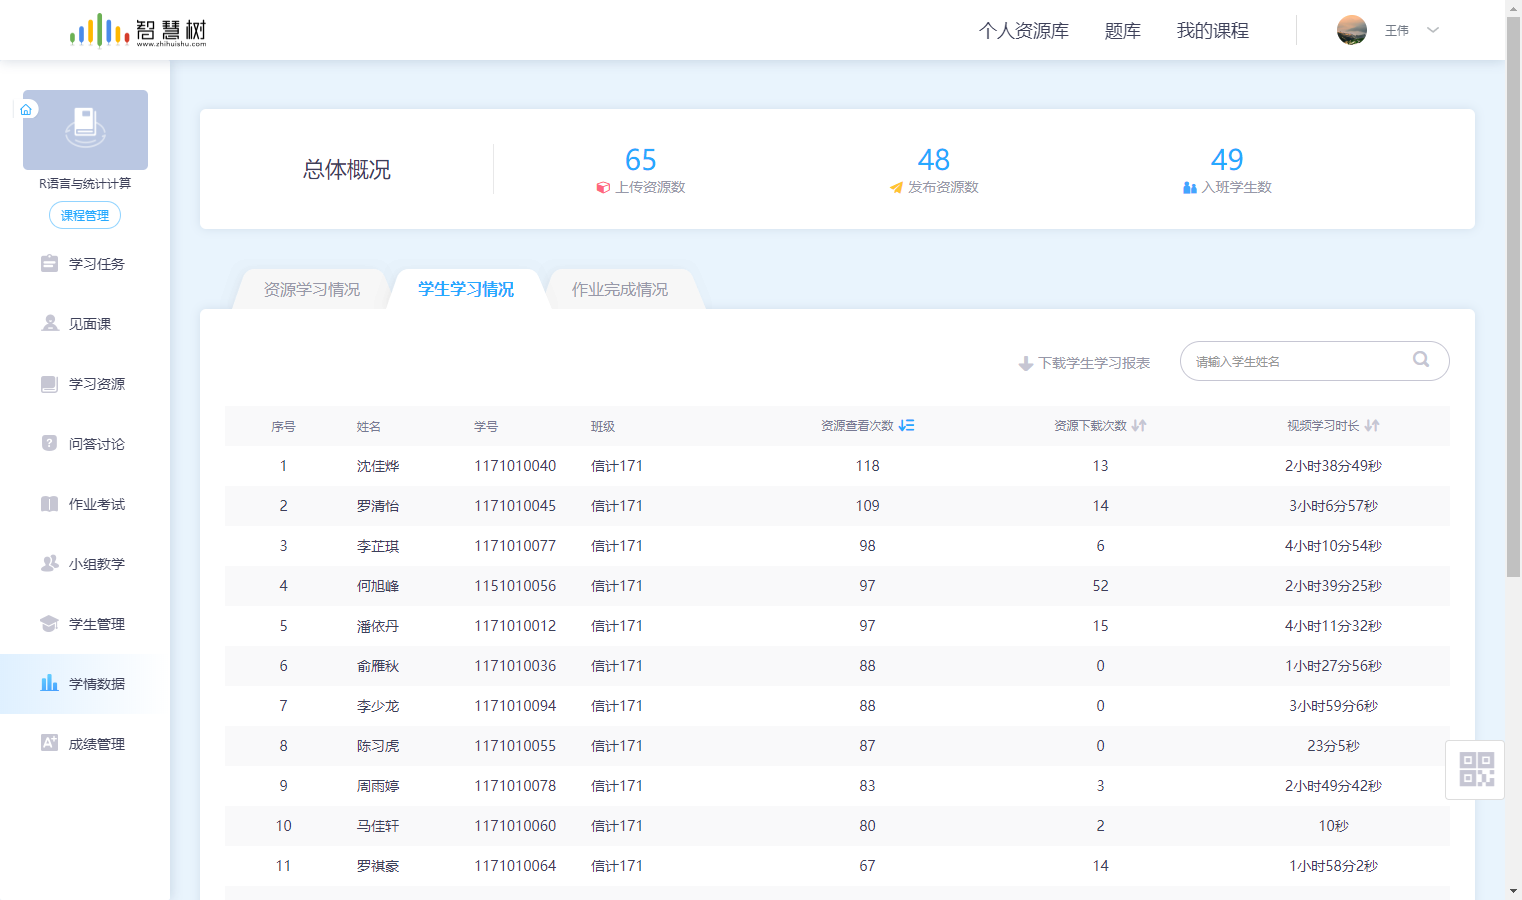Select 见面课 in the sidebar
Image resolution: width=1522 pixels, height=900 pixels.
tap(85, 323)
